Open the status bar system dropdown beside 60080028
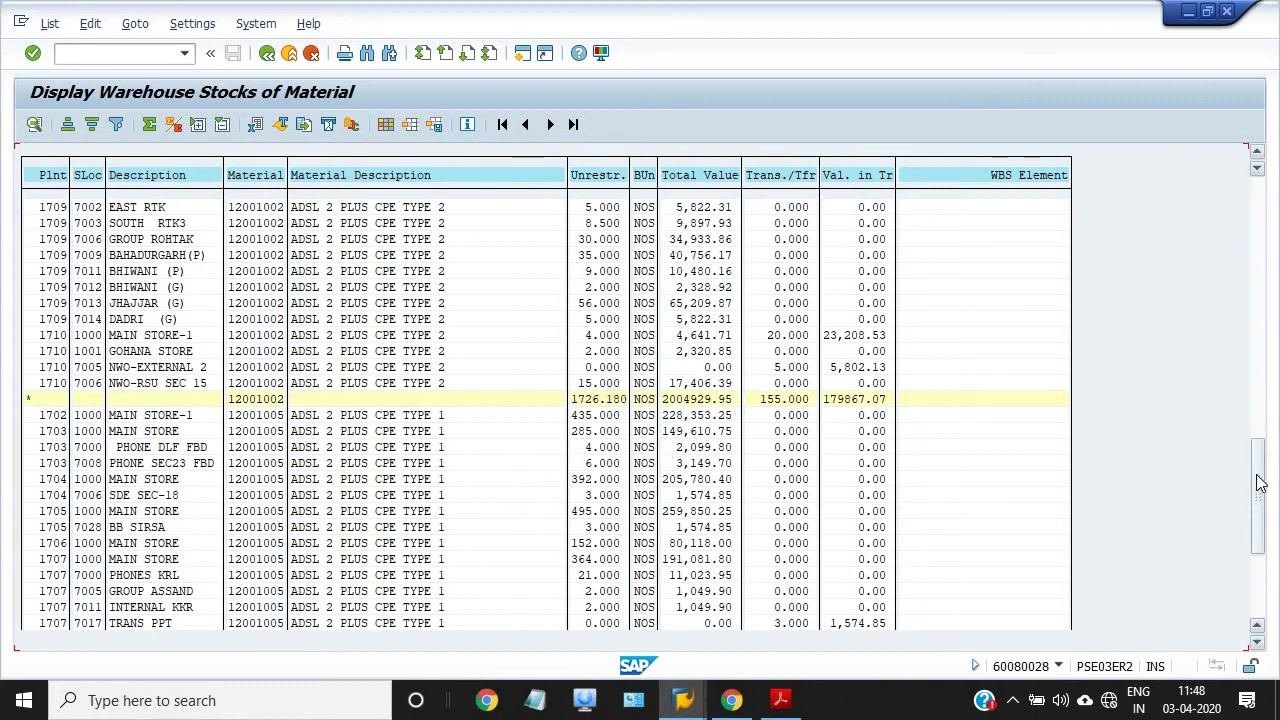This screenshot has height=720, width=1280. (x=1061, y=666)
